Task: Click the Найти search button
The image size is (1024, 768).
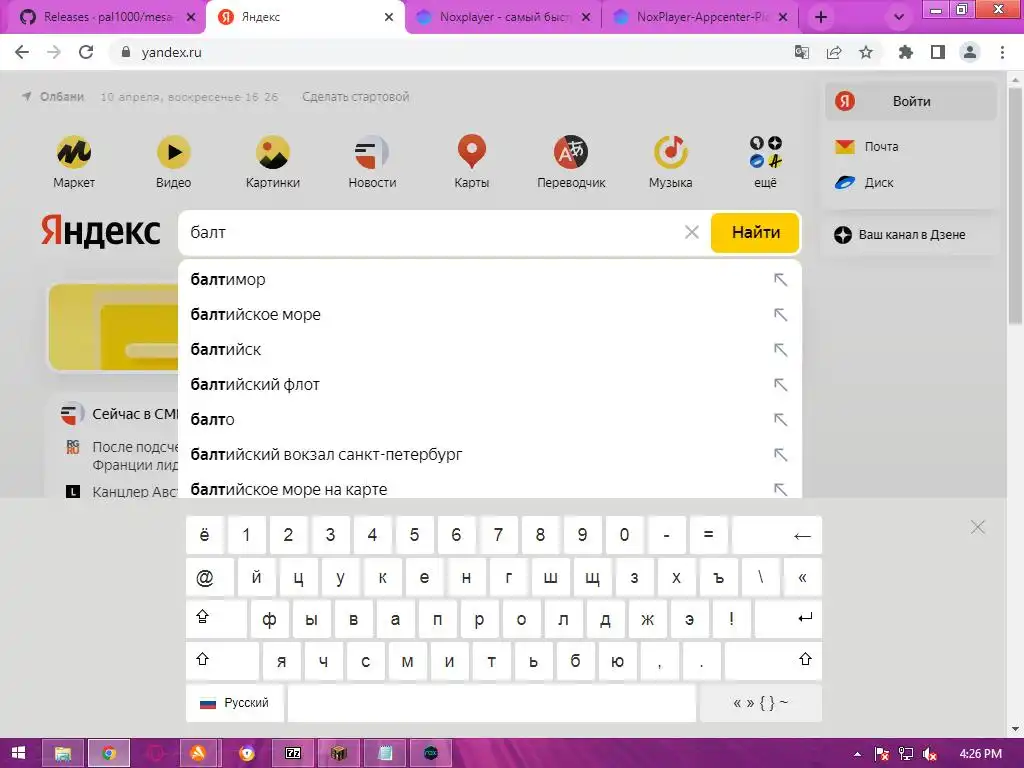Action: (x=755, y=232)
